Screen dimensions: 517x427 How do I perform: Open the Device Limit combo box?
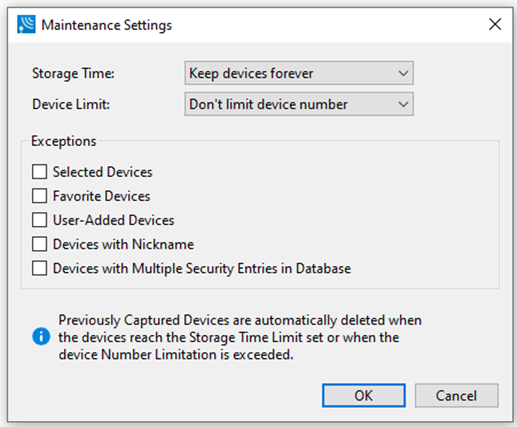(x=299, y=104)
